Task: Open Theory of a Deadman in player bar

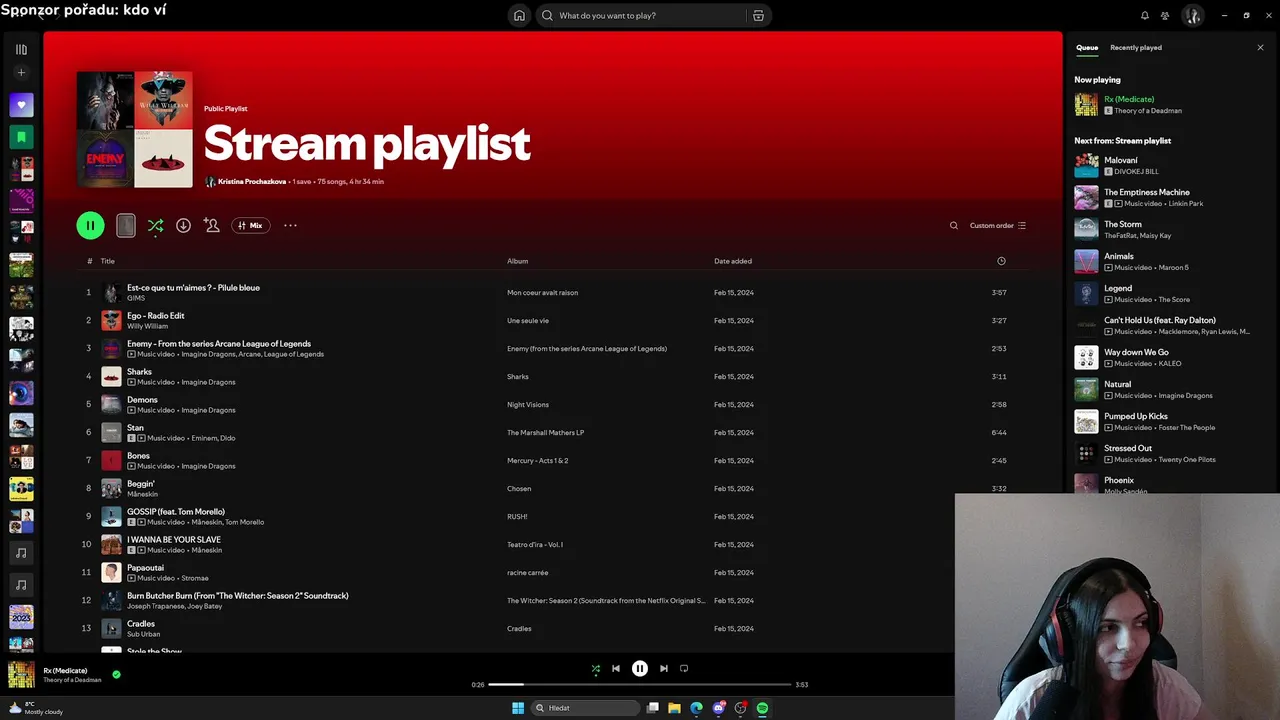Action: pos(72,680)
